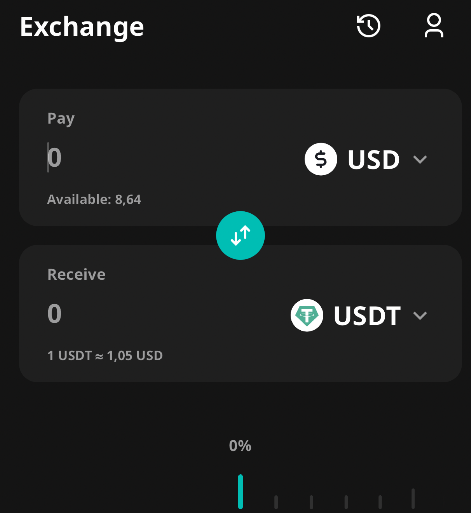Set slider to the third tick mark
This screenshot has height=513, width=471.
click(311, 502)
